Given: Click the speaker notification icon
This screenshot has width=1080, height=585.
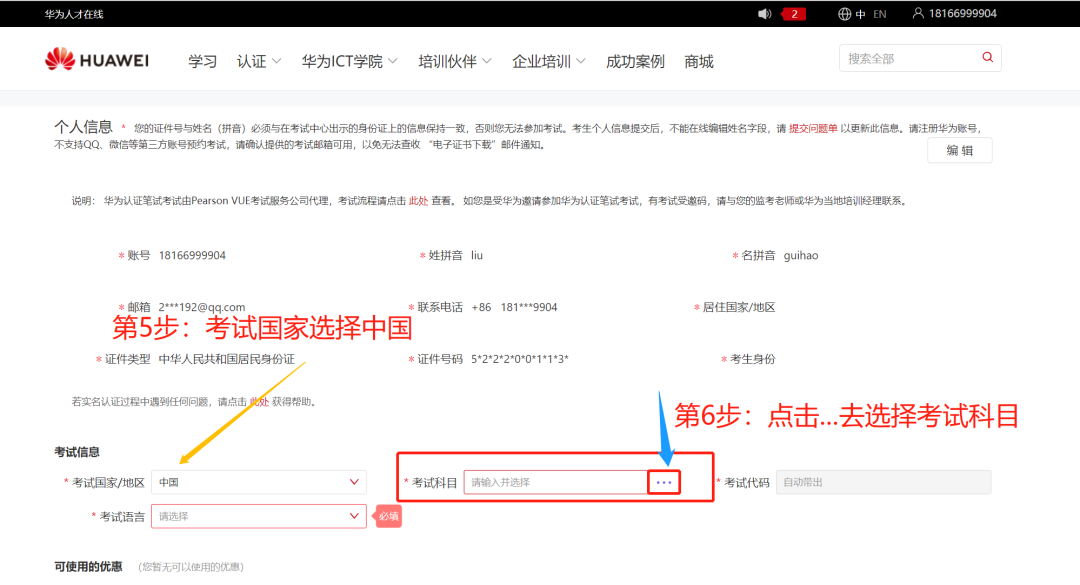Looking at the screenshot, I should (765, 14).
